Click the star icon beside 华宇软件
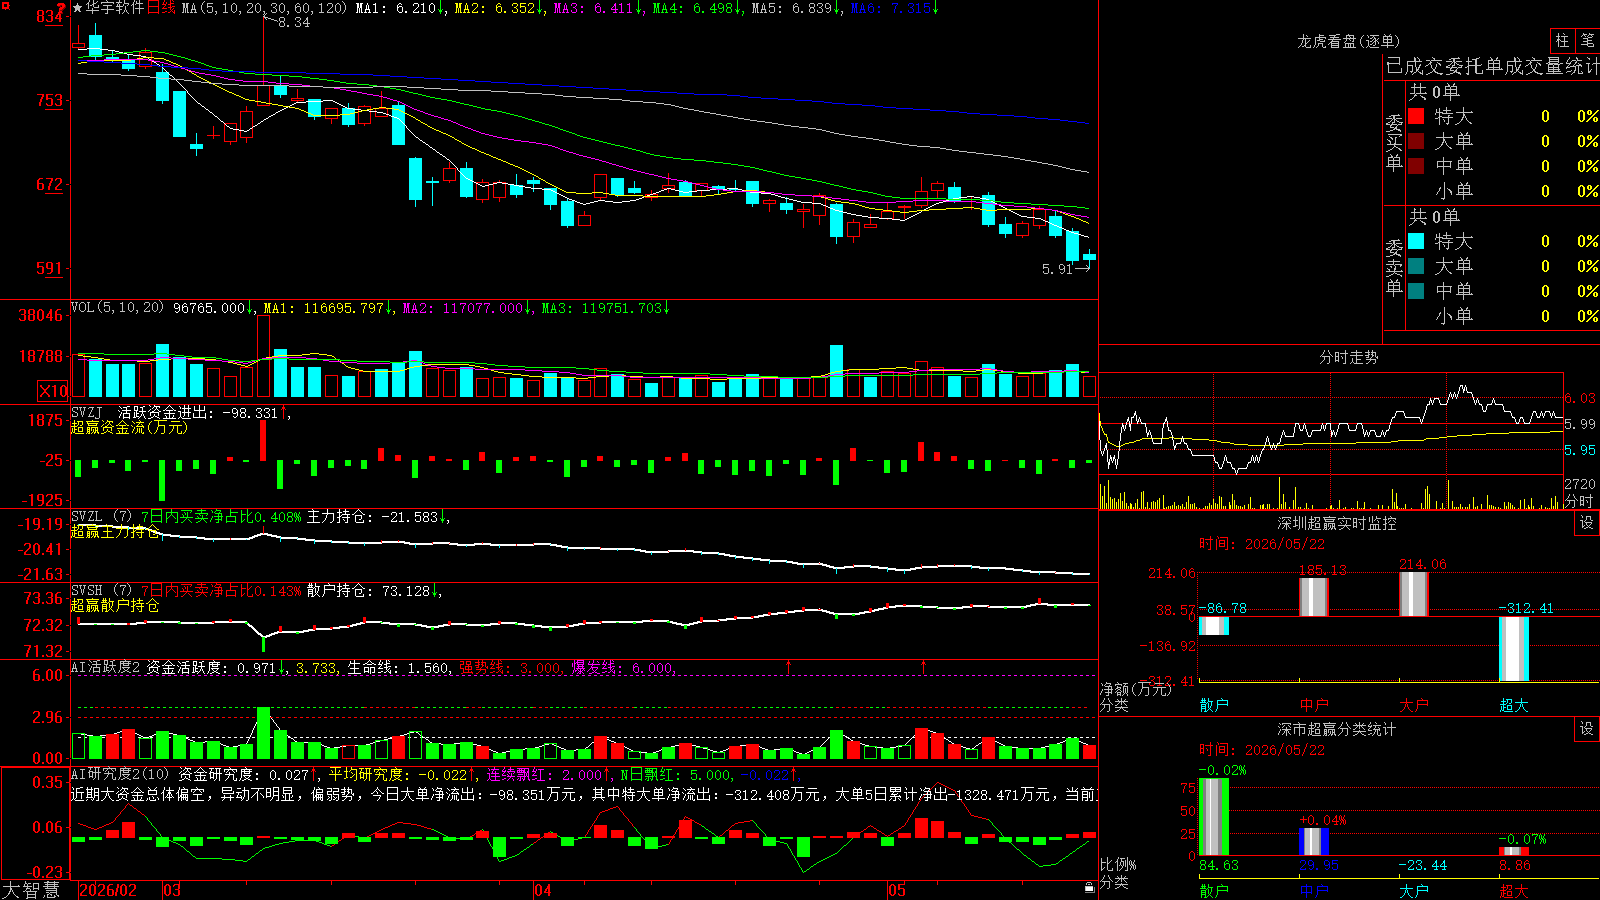This screenshot has width=1600, height=900. click(x=78, y=8)
